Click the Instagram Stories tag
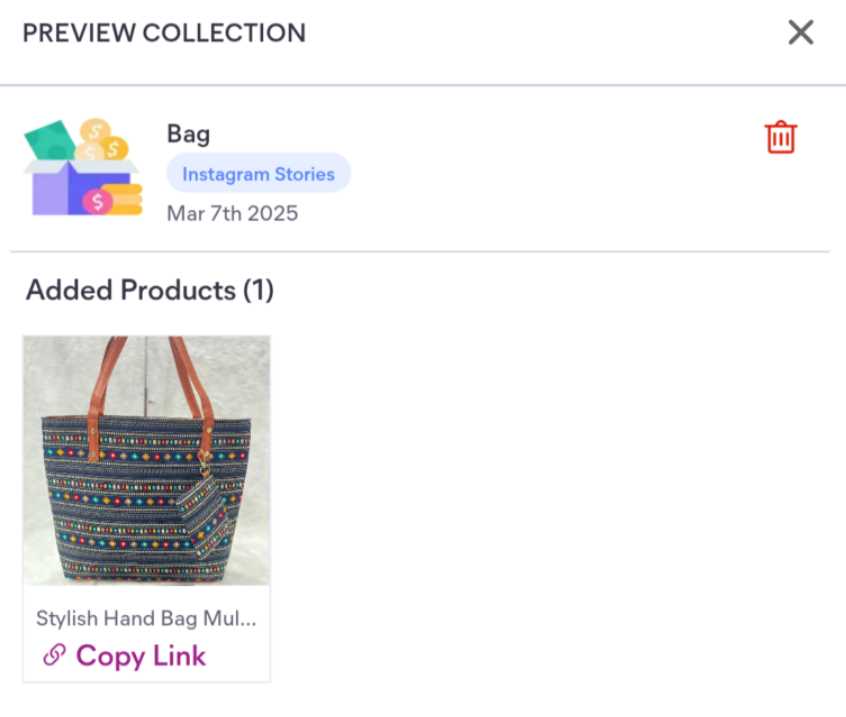 258,174
